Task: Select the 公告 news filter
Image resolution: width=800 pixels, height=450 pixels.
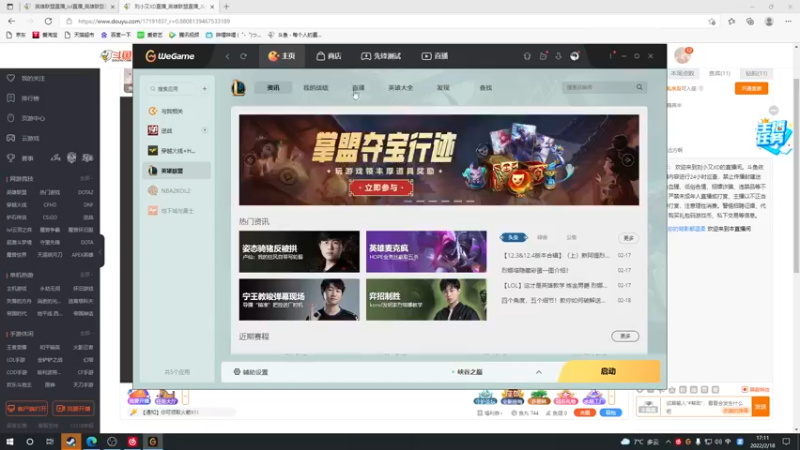Action: [x=571, y=238]
